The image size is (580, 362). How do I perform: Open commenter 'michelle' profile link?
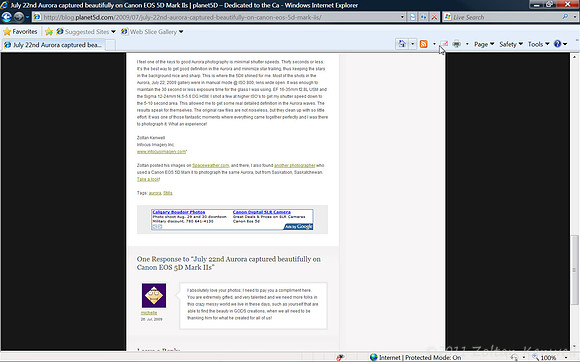[x=149, y=313]
